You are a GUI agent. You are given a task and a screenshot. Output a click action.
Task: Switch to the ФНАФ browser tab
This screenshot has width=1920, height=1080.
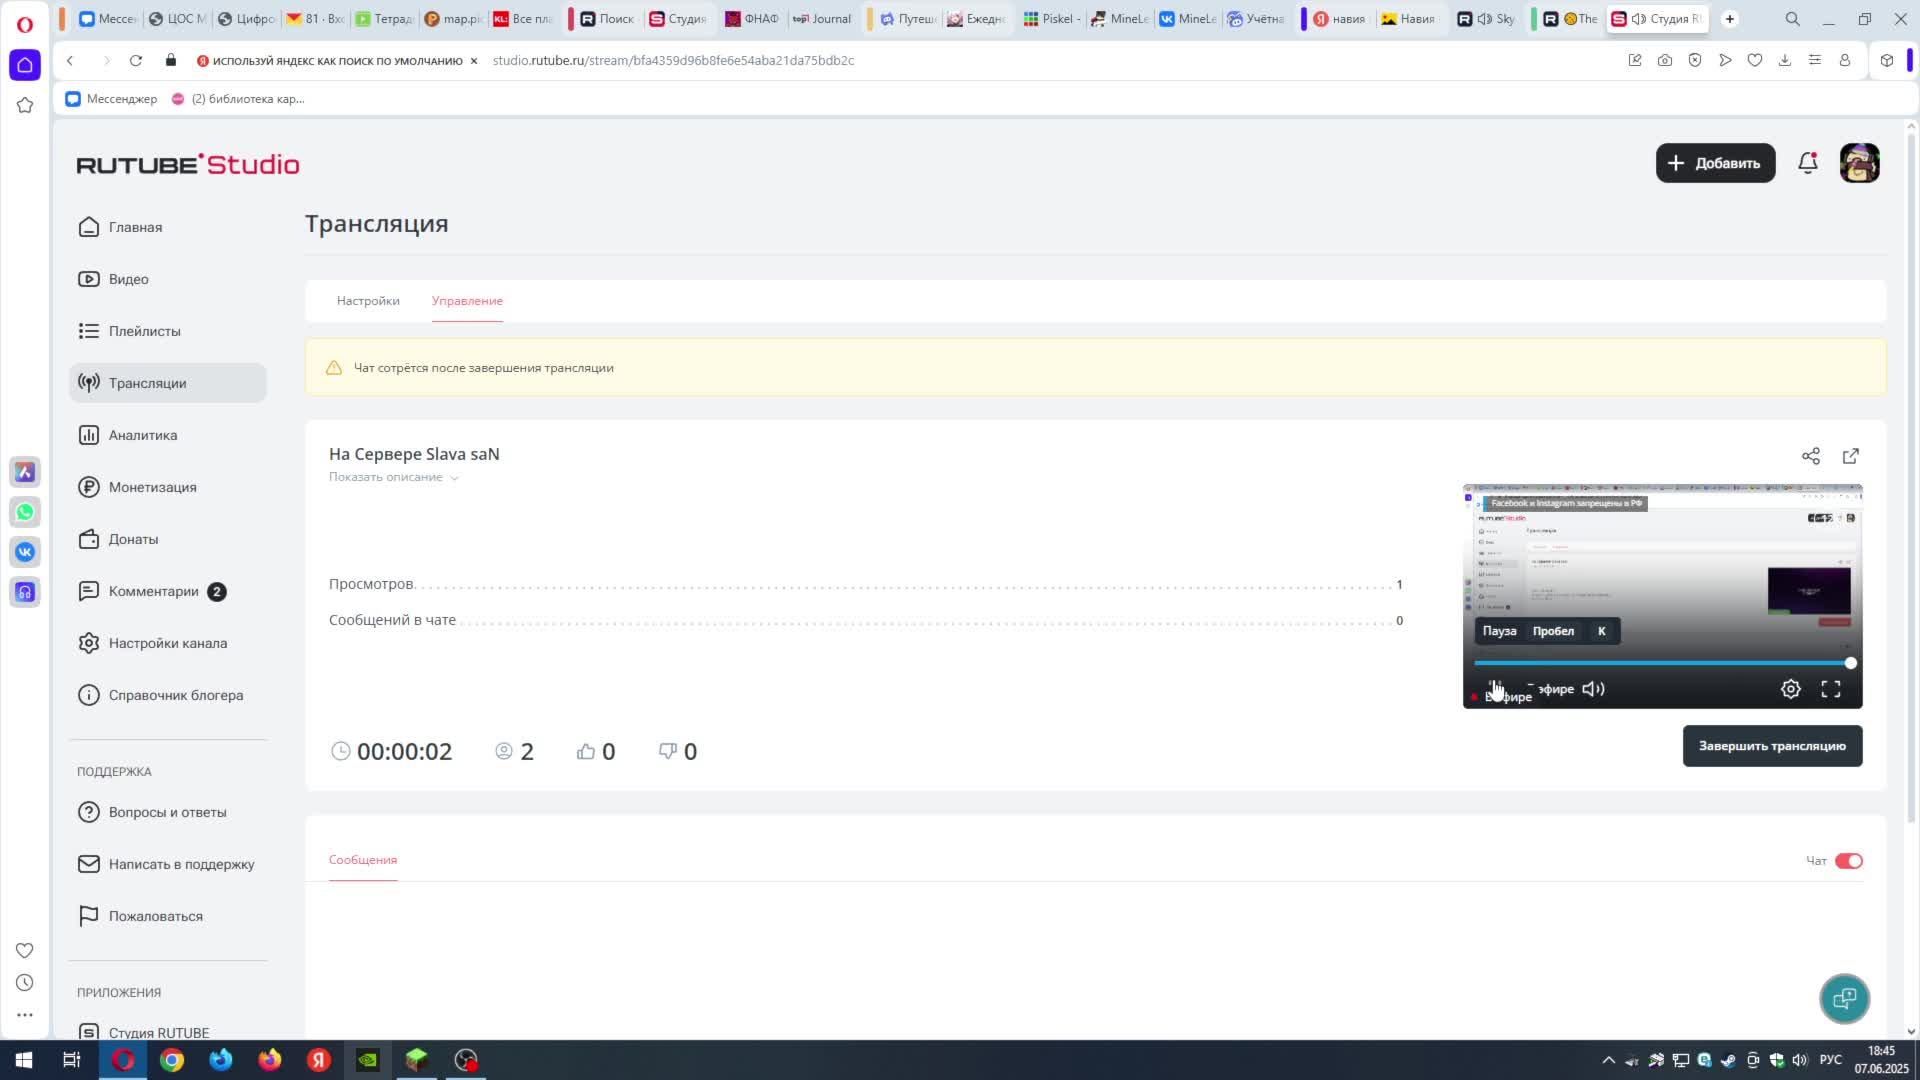(x=752, y=18)
